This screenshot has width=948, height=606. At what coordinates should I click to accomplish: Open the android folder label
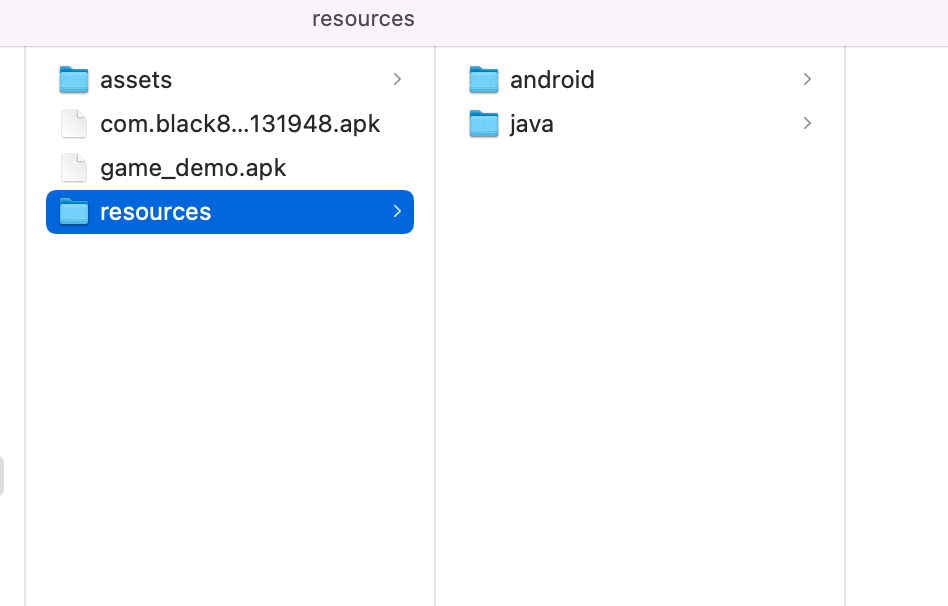pos(552,80)
